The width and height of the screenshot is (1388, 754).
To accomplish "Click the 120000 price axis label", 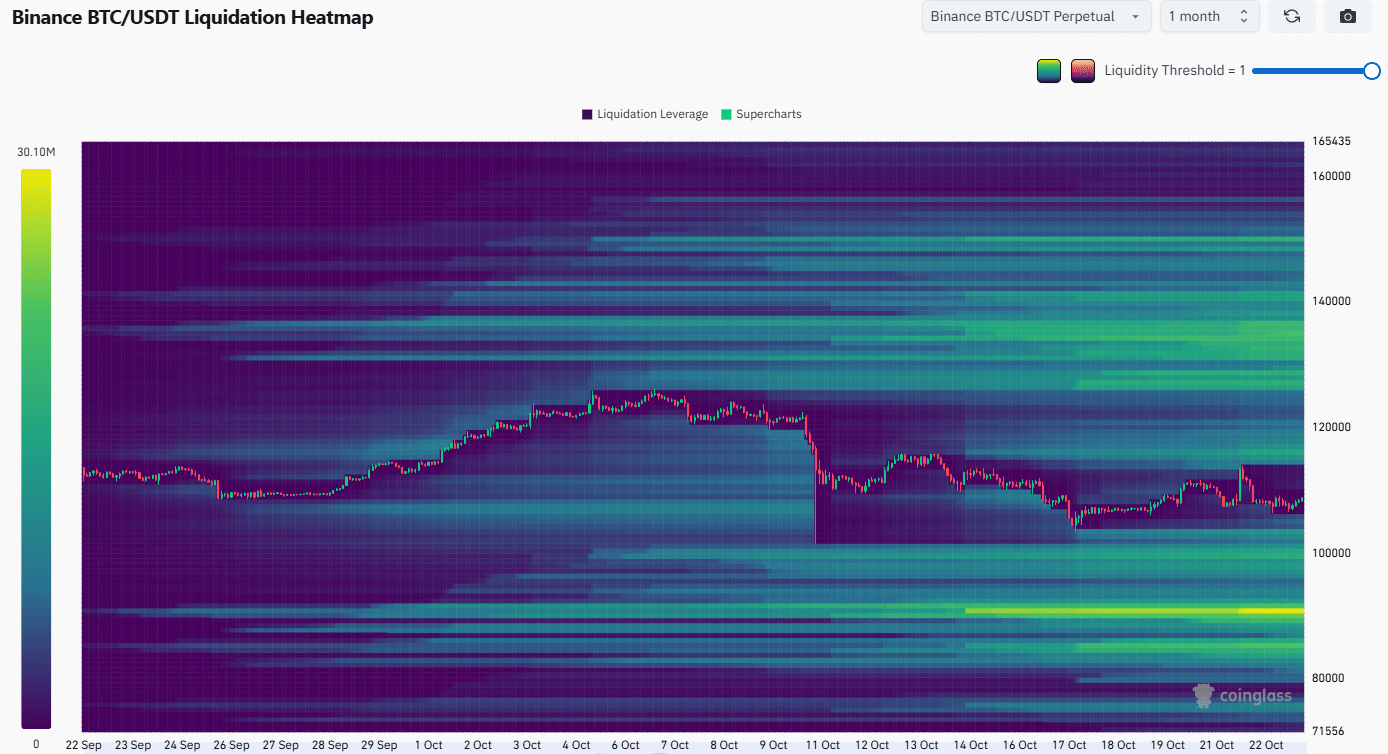I will pos(1330,427).
